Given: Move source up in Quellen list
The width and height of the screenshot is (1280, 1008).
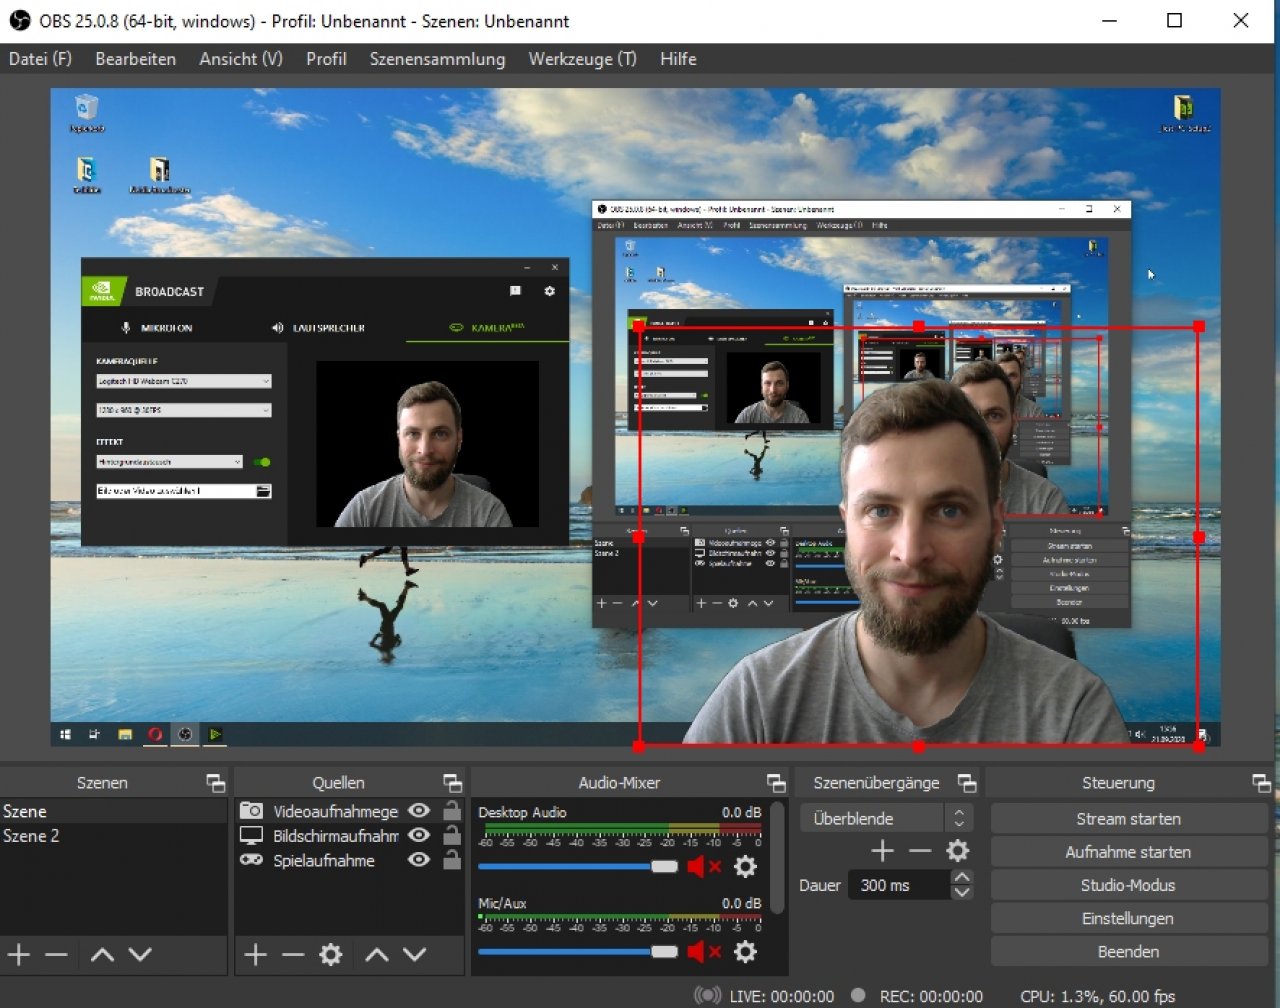Looking at the screenshot, I should 377,955.
